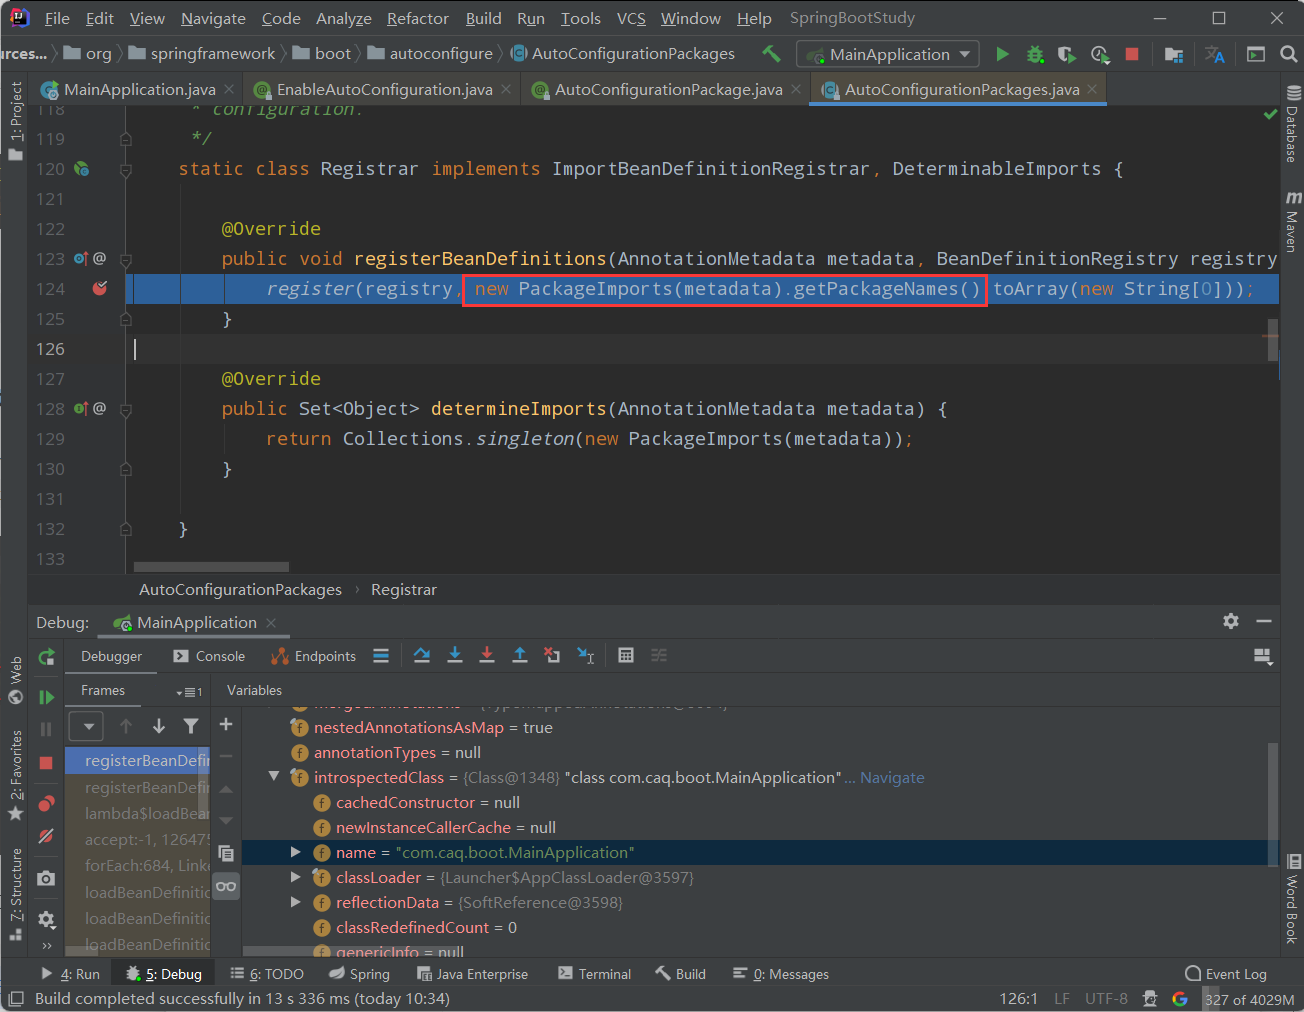Click autoconfigure folder in navigation bar
The image size is (1304, 1012).
point(430,54)
